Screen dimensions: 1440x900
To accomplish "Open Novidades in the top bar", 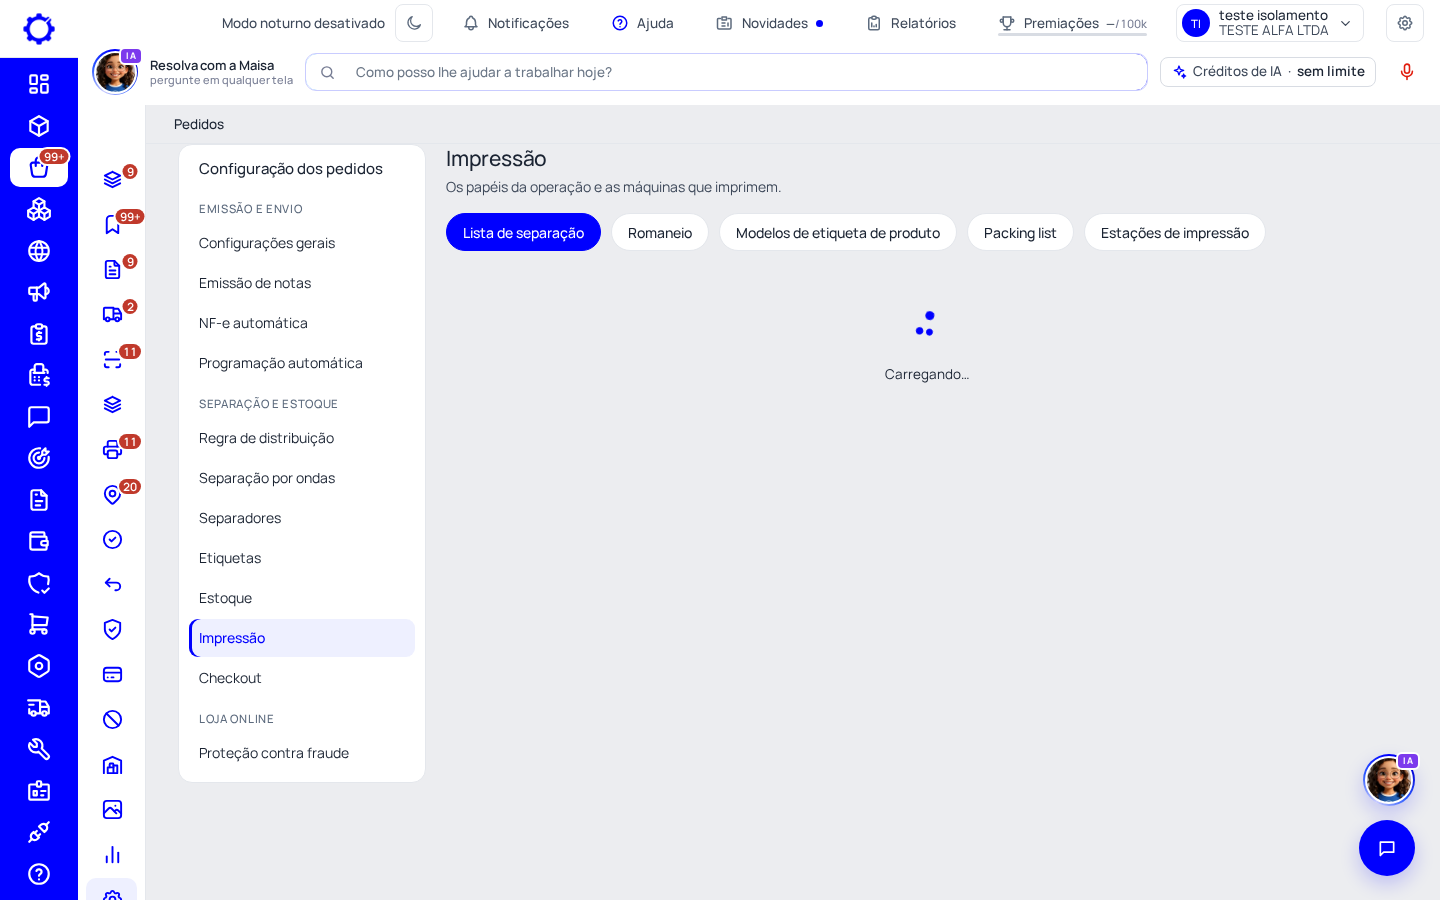I will click(x=770, y=23).
